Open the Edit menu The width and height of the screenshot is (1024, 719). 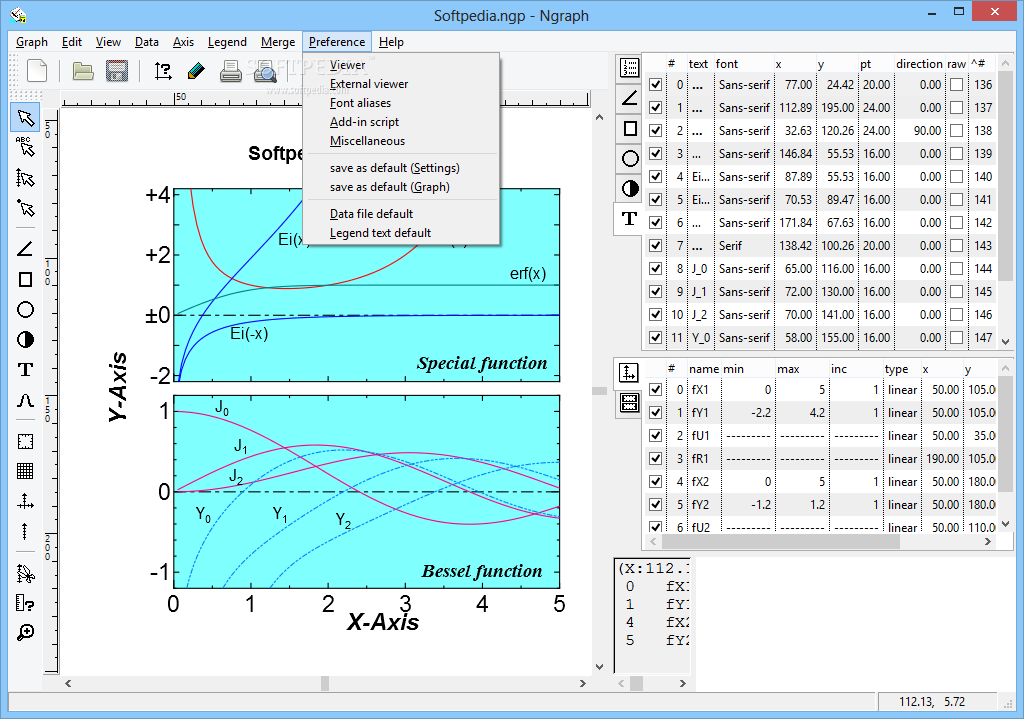(72, 42)
